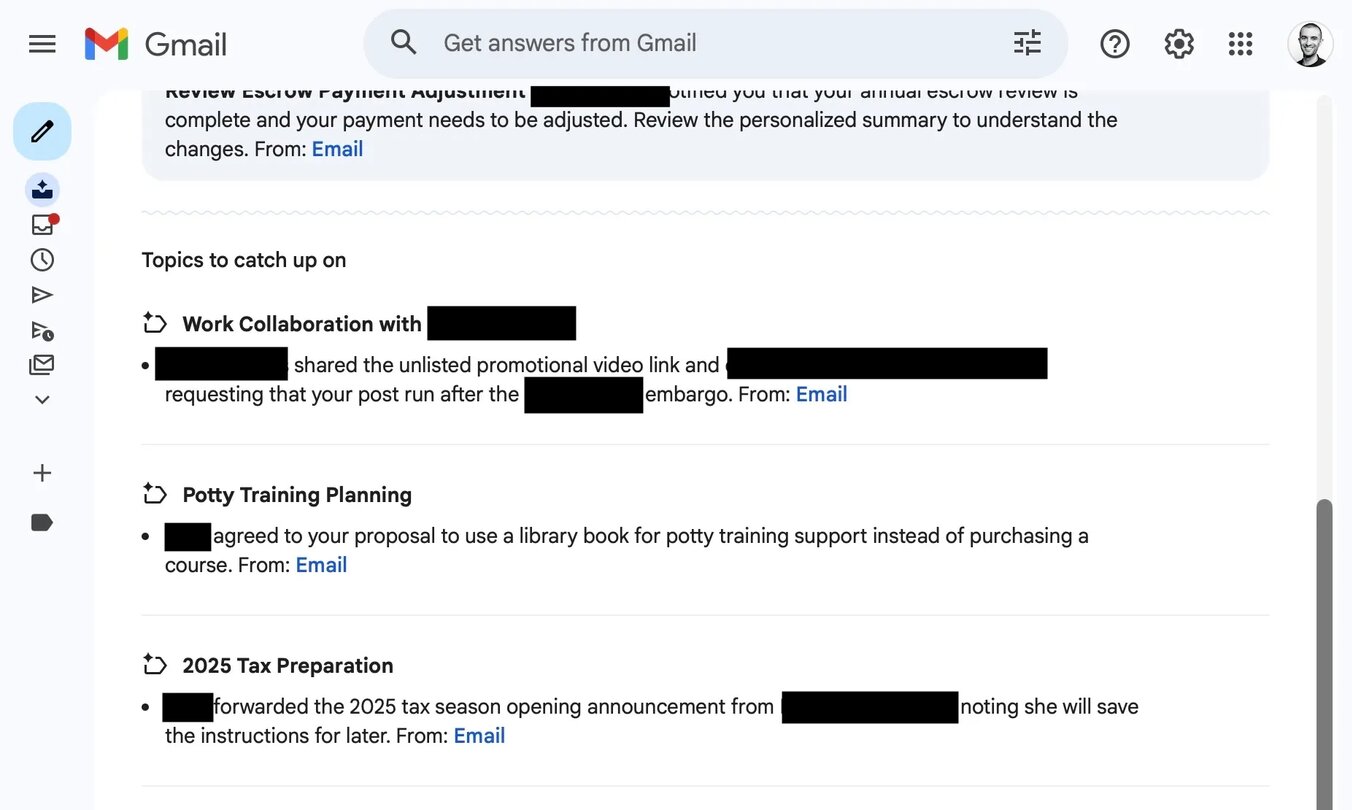The height and width of the screenshot is (810, 1352).
Task: Show search options filter sliders
Action: 1027,43
